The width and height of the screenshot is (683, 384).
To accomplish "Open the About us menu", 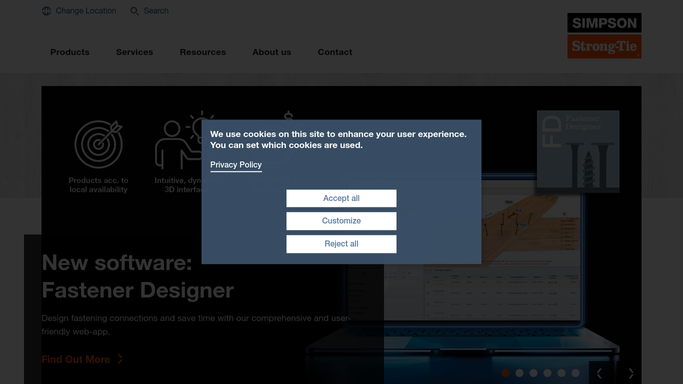I will click(272, 52).
